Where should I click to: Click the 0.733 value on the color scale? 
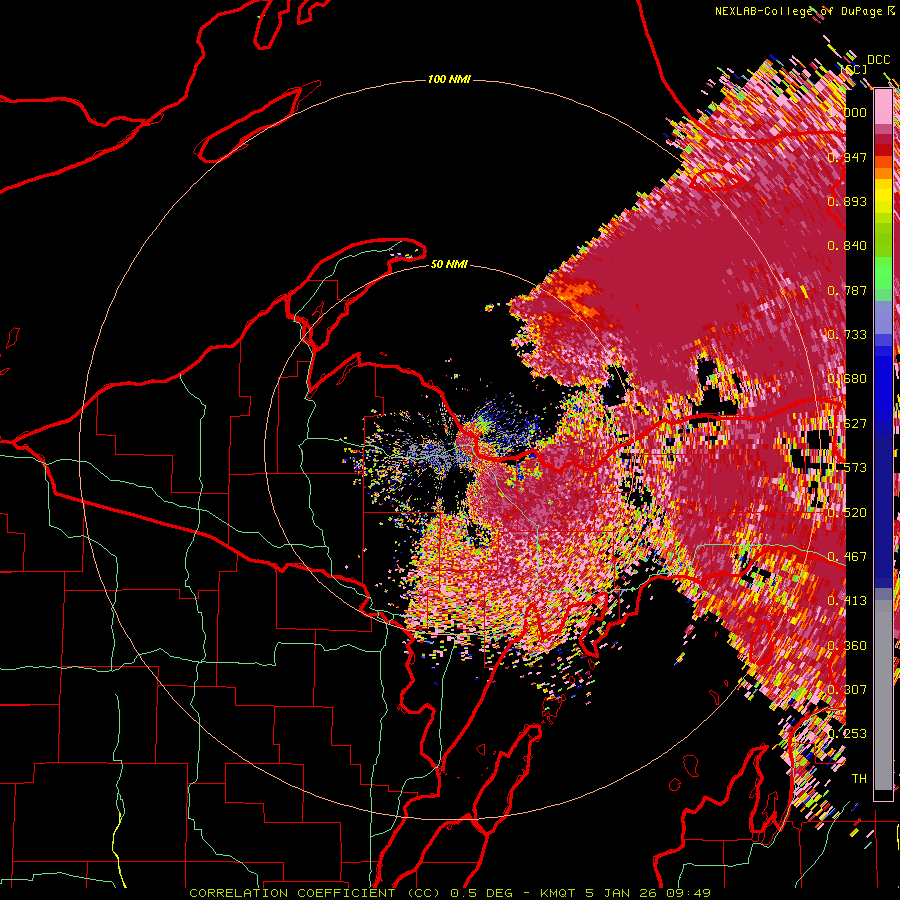[847, 335]
